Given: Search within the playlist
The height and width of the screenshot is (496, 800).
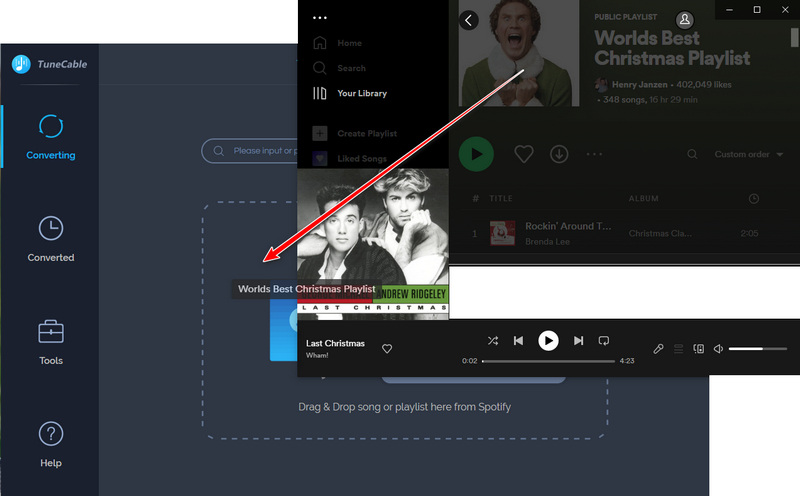Looking at the screenshot, I should point(692,154).
